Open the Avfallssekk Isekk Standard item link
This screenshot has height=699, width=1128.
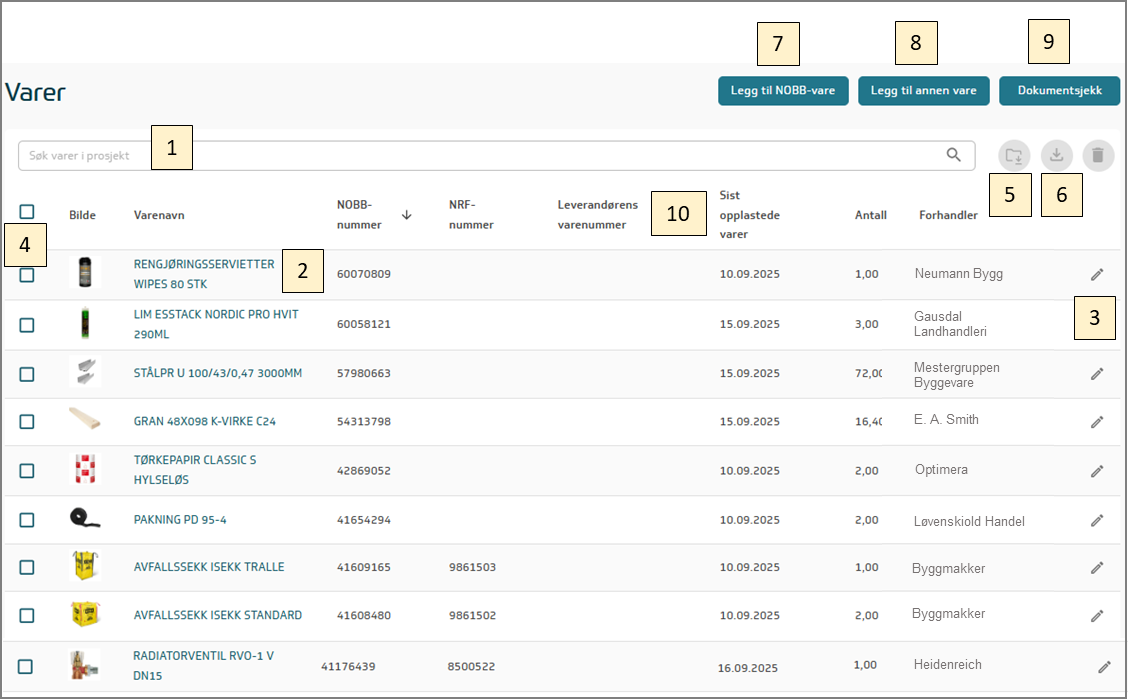217,615
